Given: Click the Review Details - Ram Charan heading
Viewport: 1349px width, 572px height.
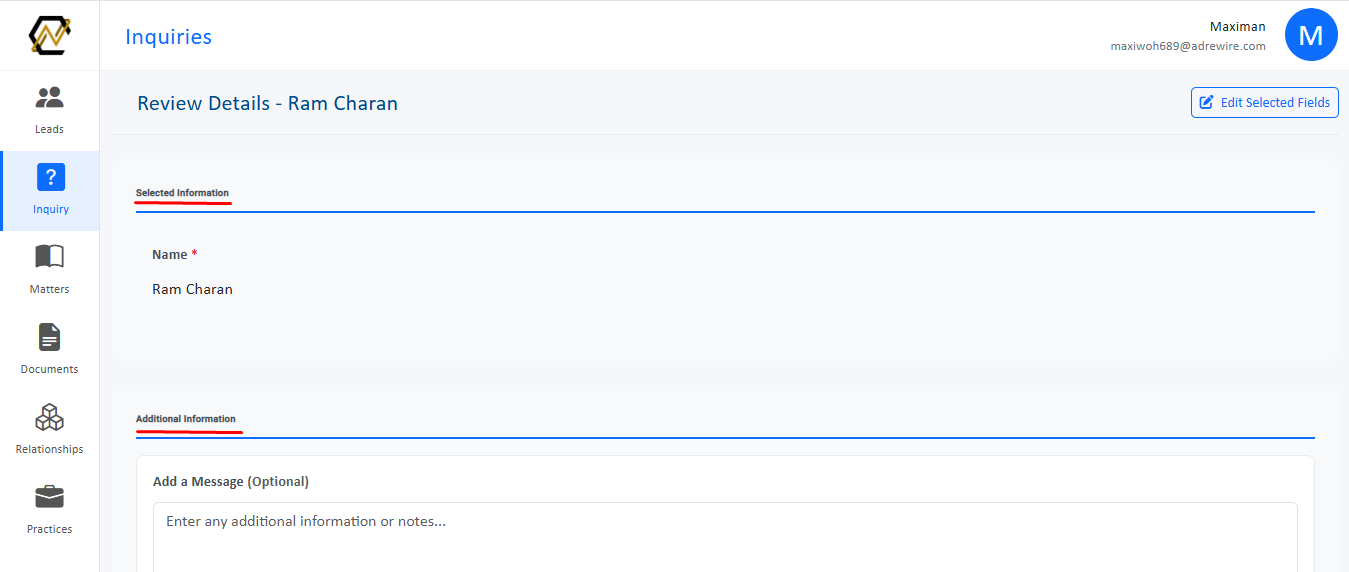Looking at the screenshot, I should pos(267,103).
